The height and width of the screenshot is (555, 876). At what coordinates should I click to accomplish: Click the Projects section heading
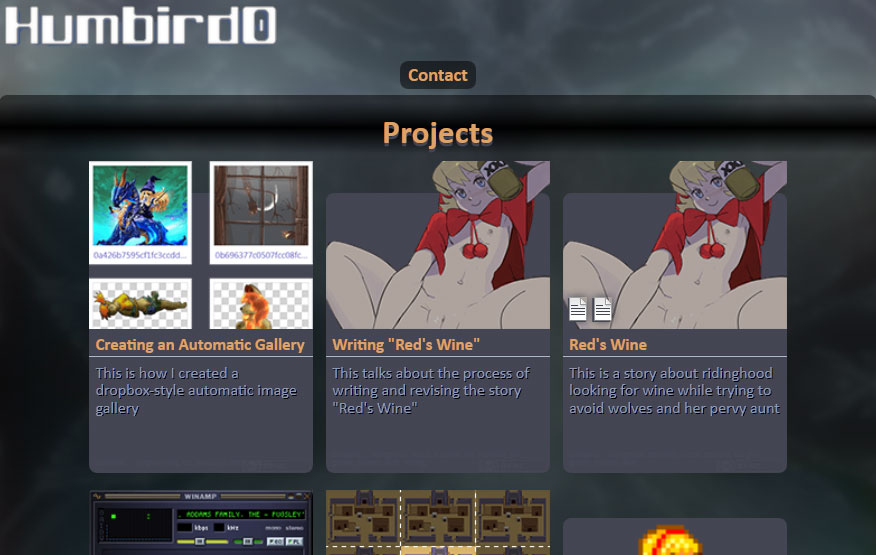437,133
